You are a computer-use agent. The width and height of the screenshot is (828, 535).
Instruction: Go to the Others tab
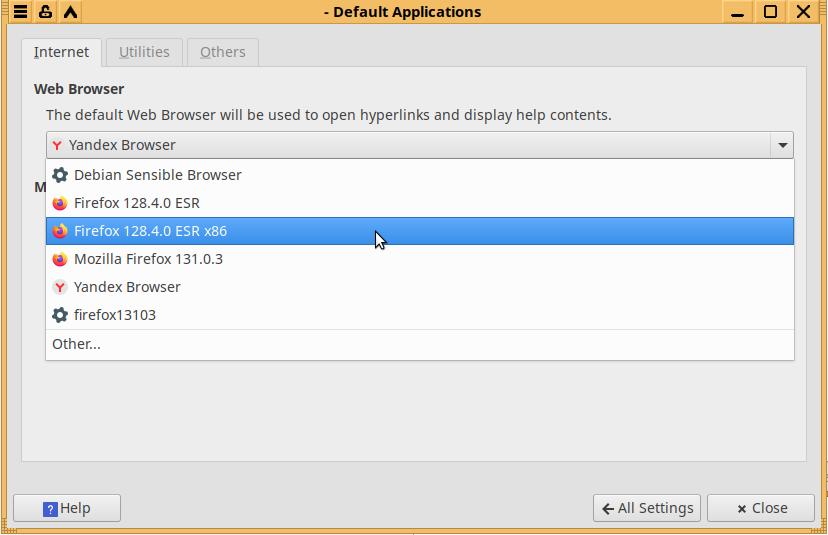[x=222, y=52]
